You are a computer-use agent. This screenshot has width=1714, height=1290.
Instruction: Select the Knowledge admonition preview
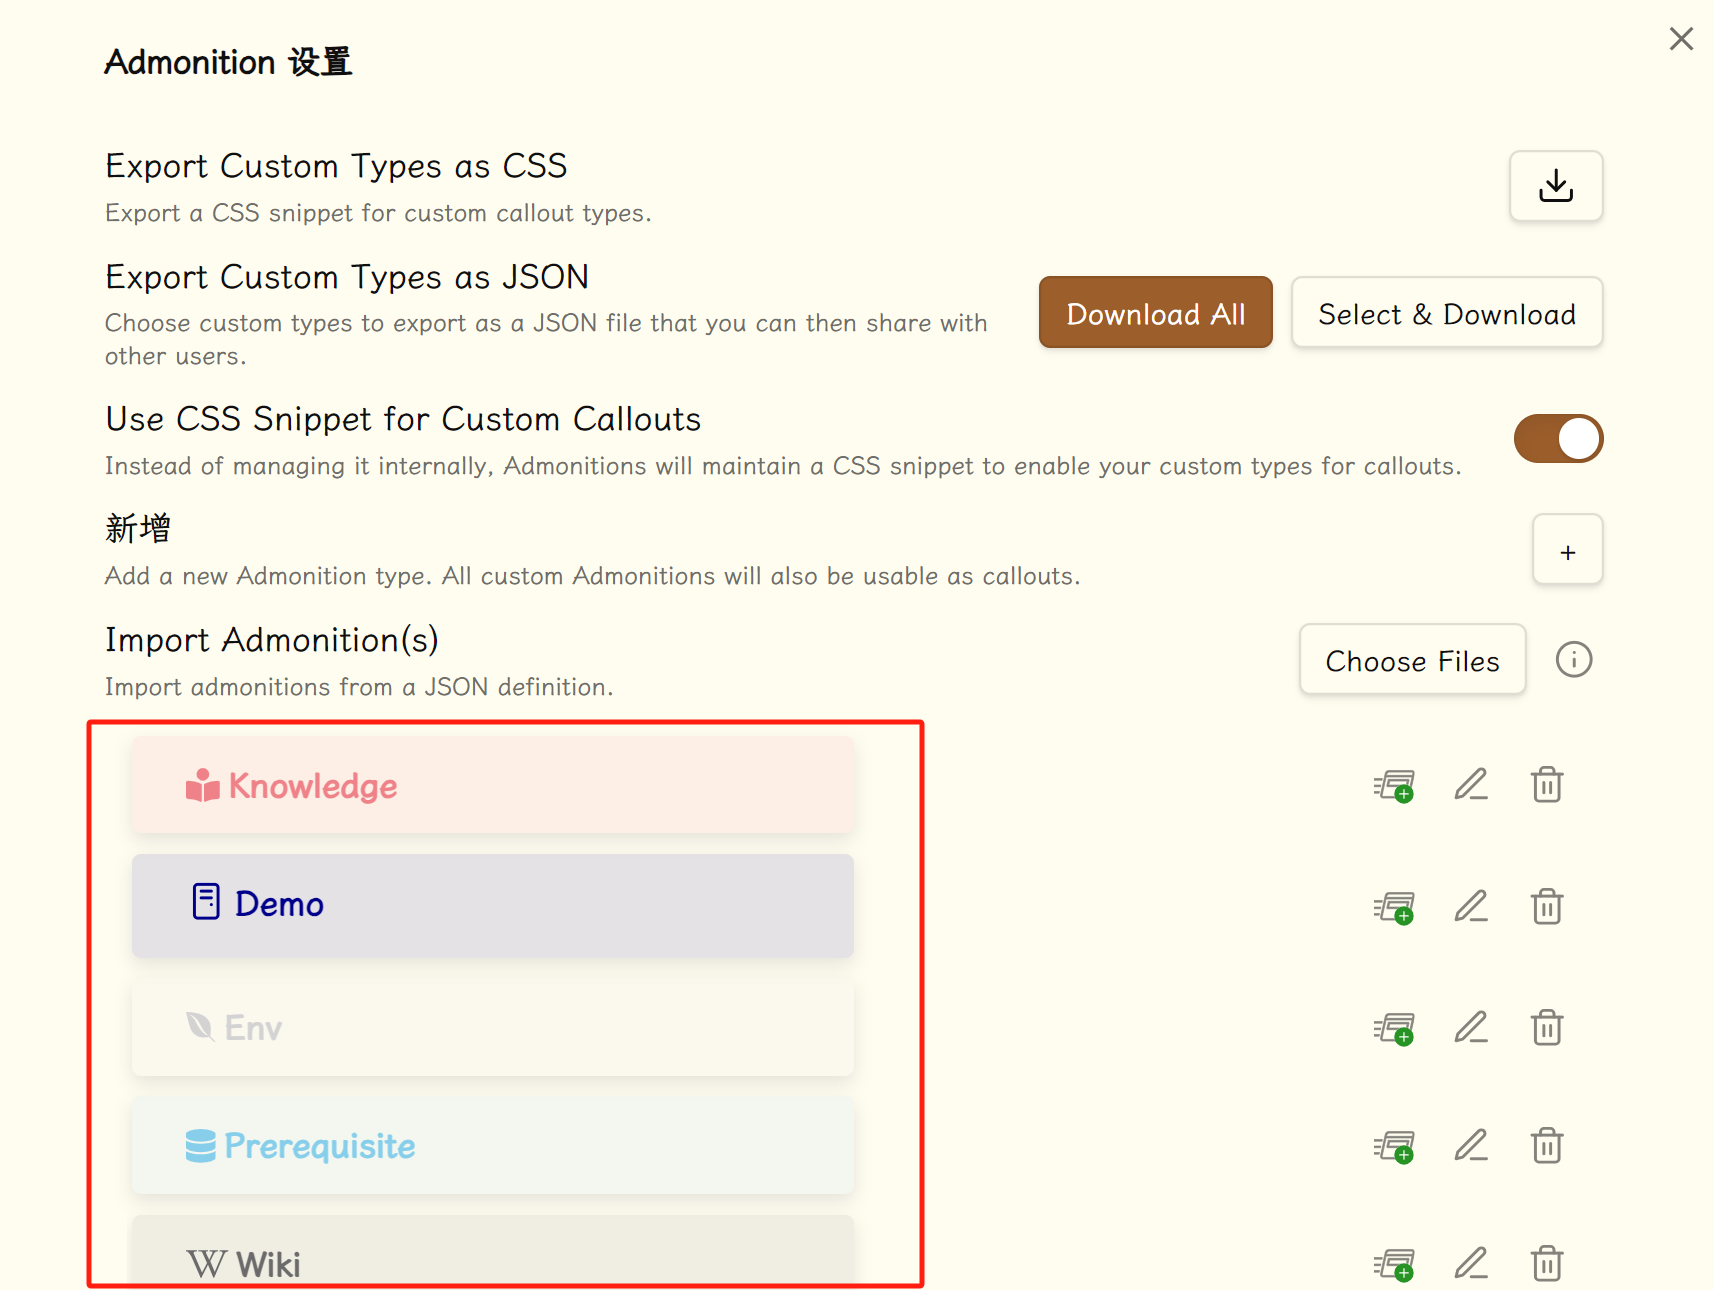pos(492,786)
